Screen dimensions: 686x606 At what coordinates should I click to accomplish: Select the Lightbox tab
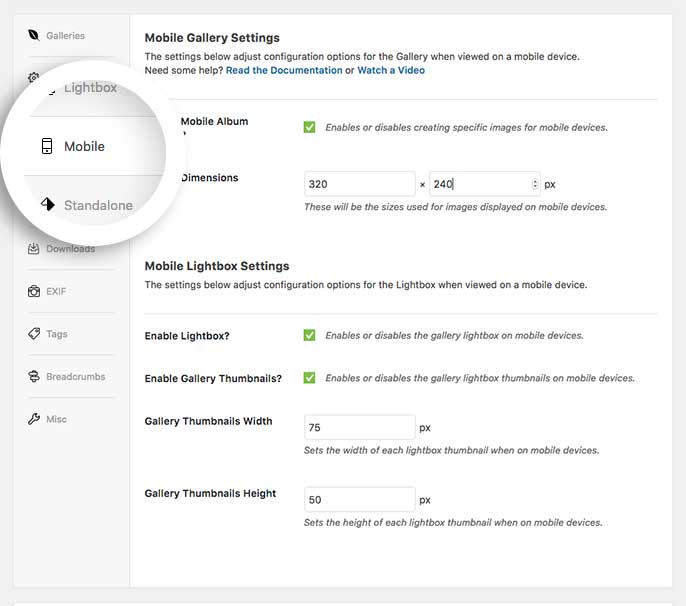click(91, 88)
